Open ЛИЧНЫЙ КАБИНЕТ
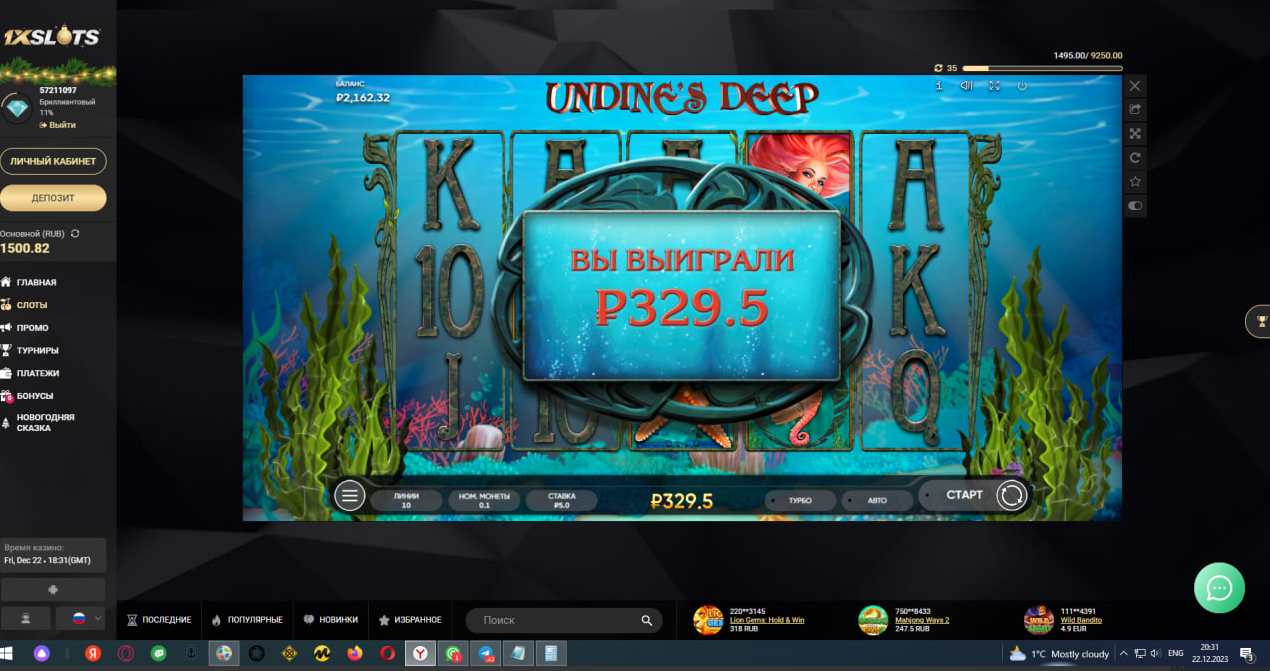The width and height of the screenshot is (1270, 671). click(x=53, y=161)
